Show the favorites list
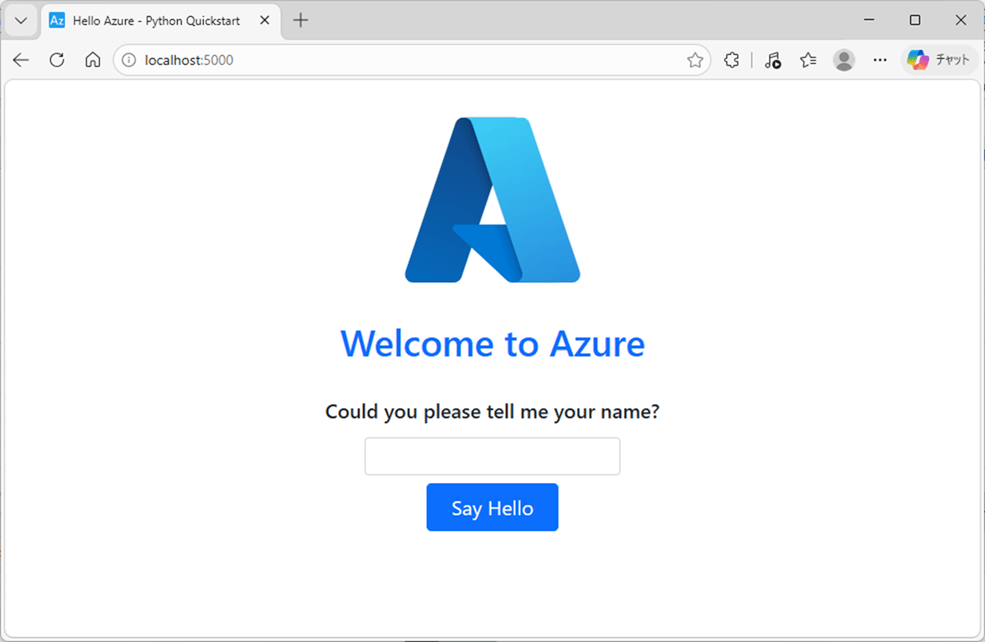985x642 pixels. coord(808,60)
